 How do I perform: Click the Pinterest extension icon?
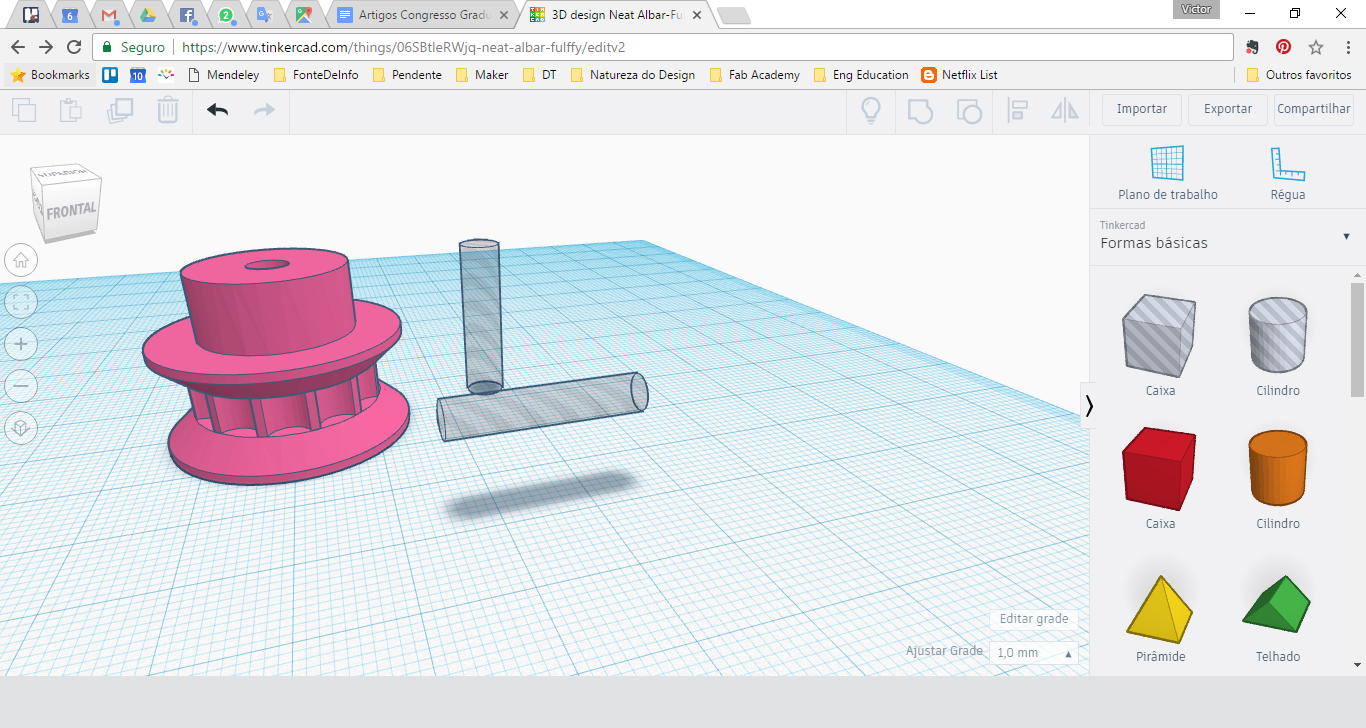(x=1283, y=47)
